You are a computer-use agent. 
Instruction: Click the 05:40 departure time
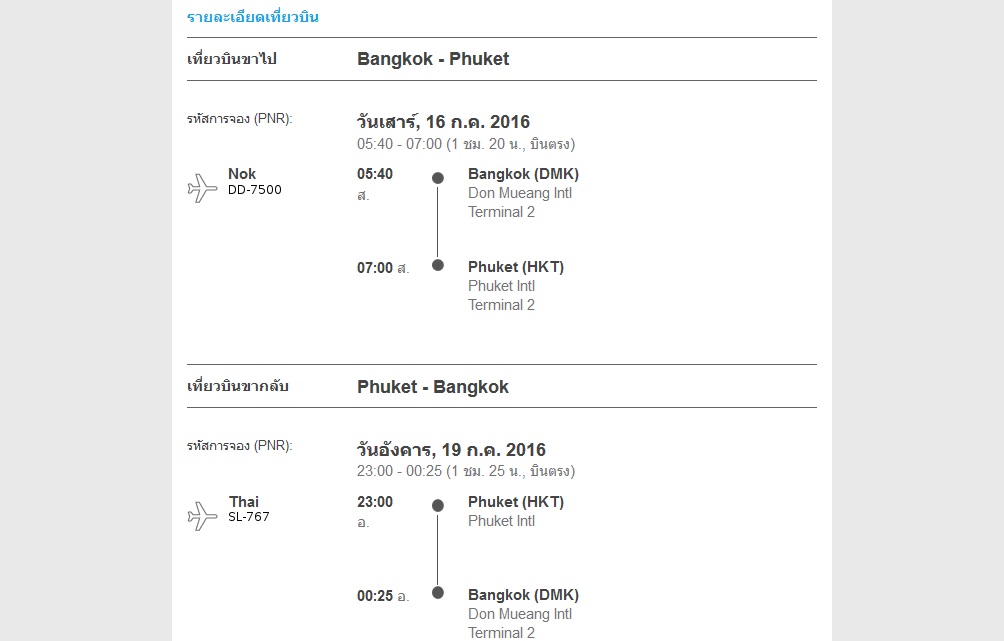click(375, 174)
